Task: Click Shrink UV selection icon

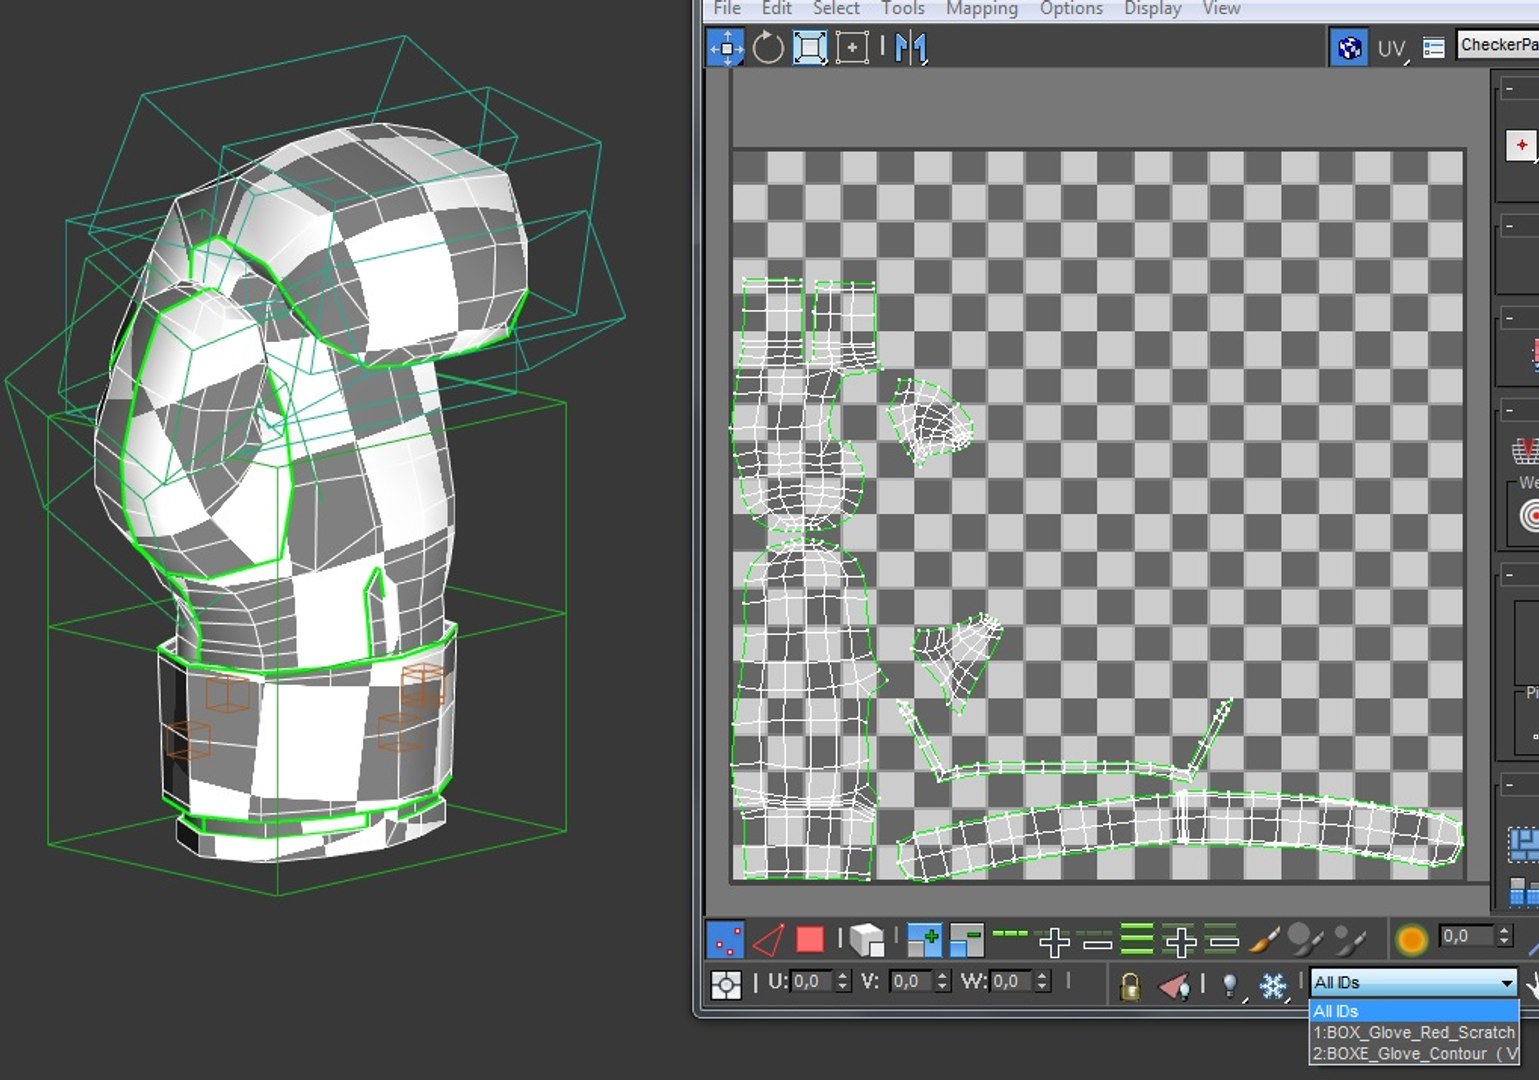Action: pyautogui.click(x=966, y=940)
